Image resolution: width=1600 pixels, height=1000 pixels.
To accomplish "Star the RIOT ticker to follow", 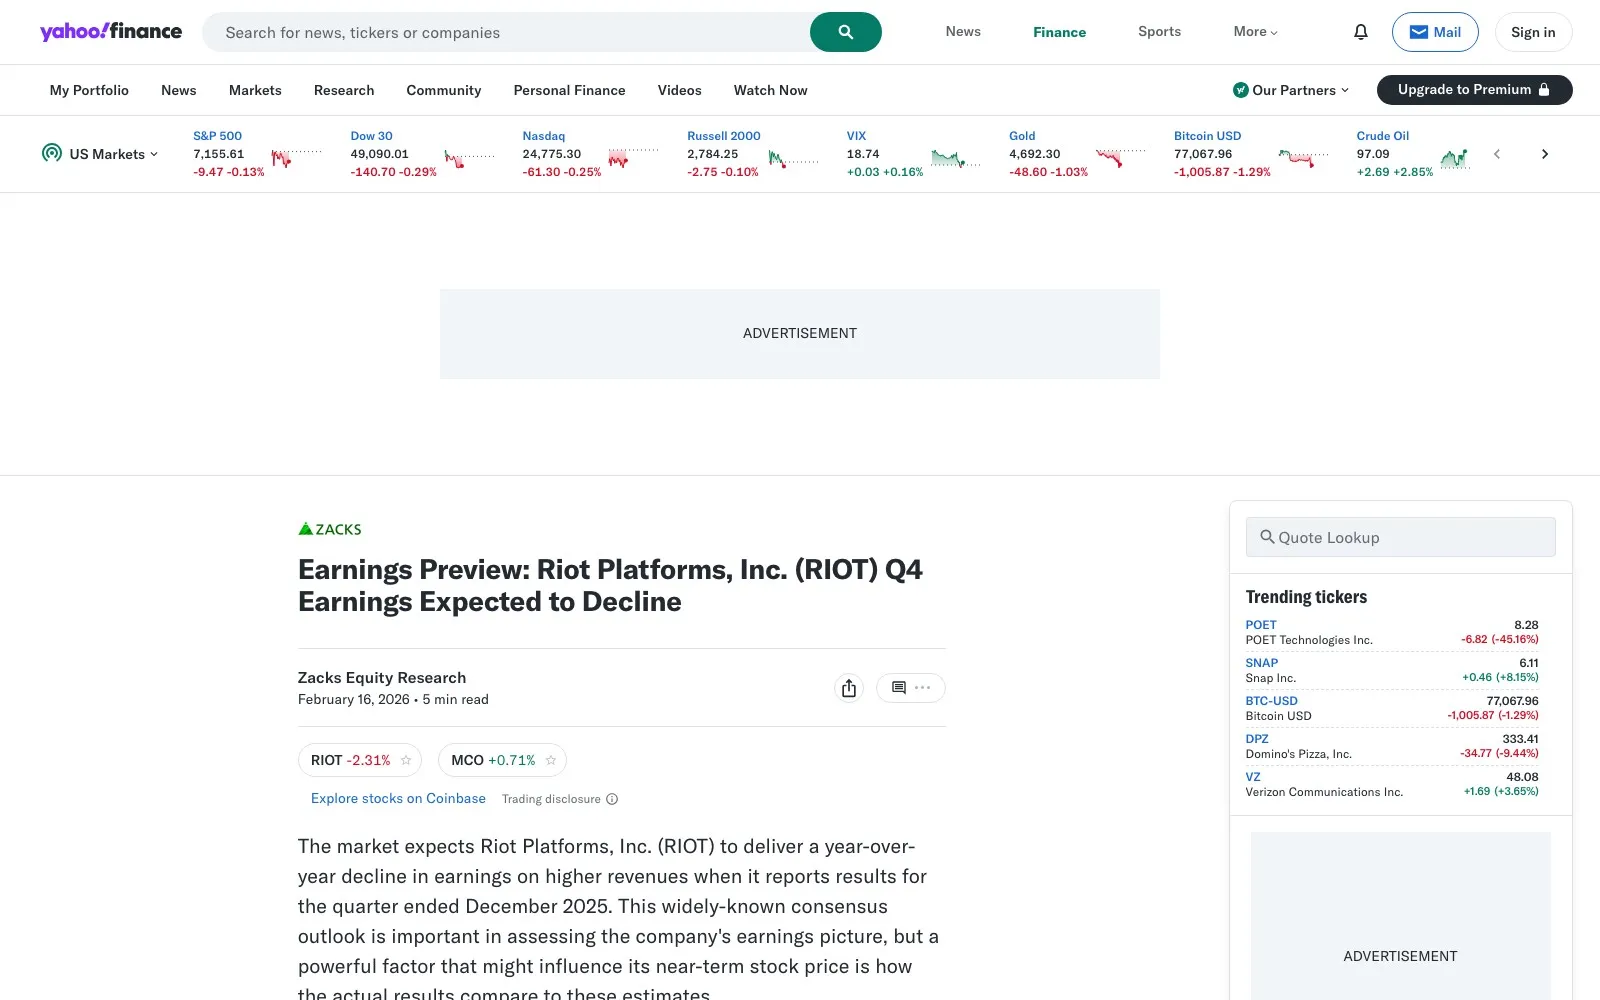I will pos(406,760).
